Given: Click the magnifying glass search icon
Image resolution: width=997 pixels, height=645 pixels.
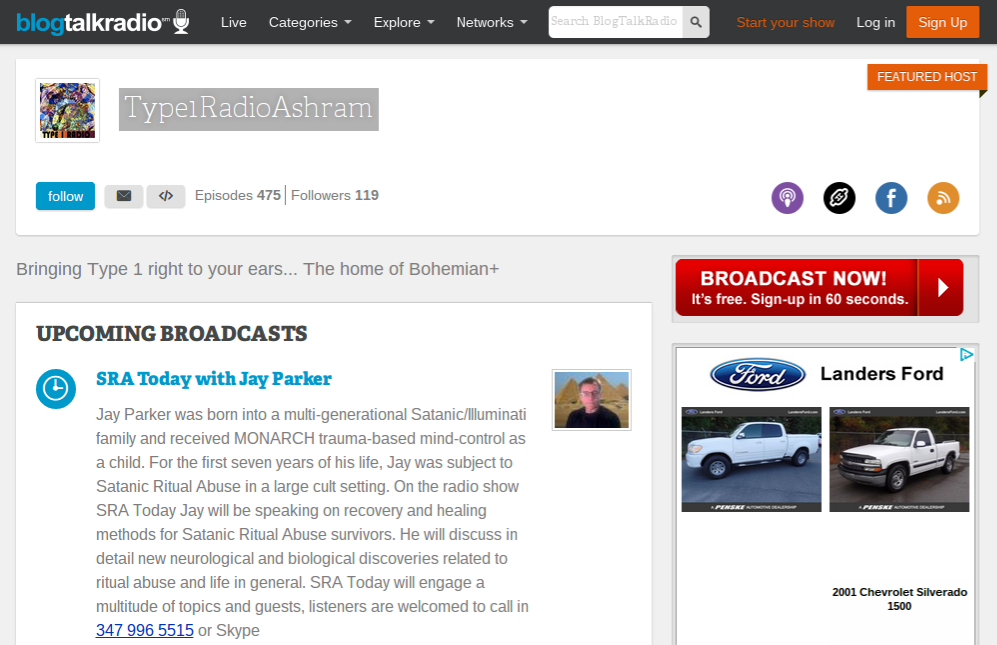Looking at the screenshot, I should [x=696, y=22].
